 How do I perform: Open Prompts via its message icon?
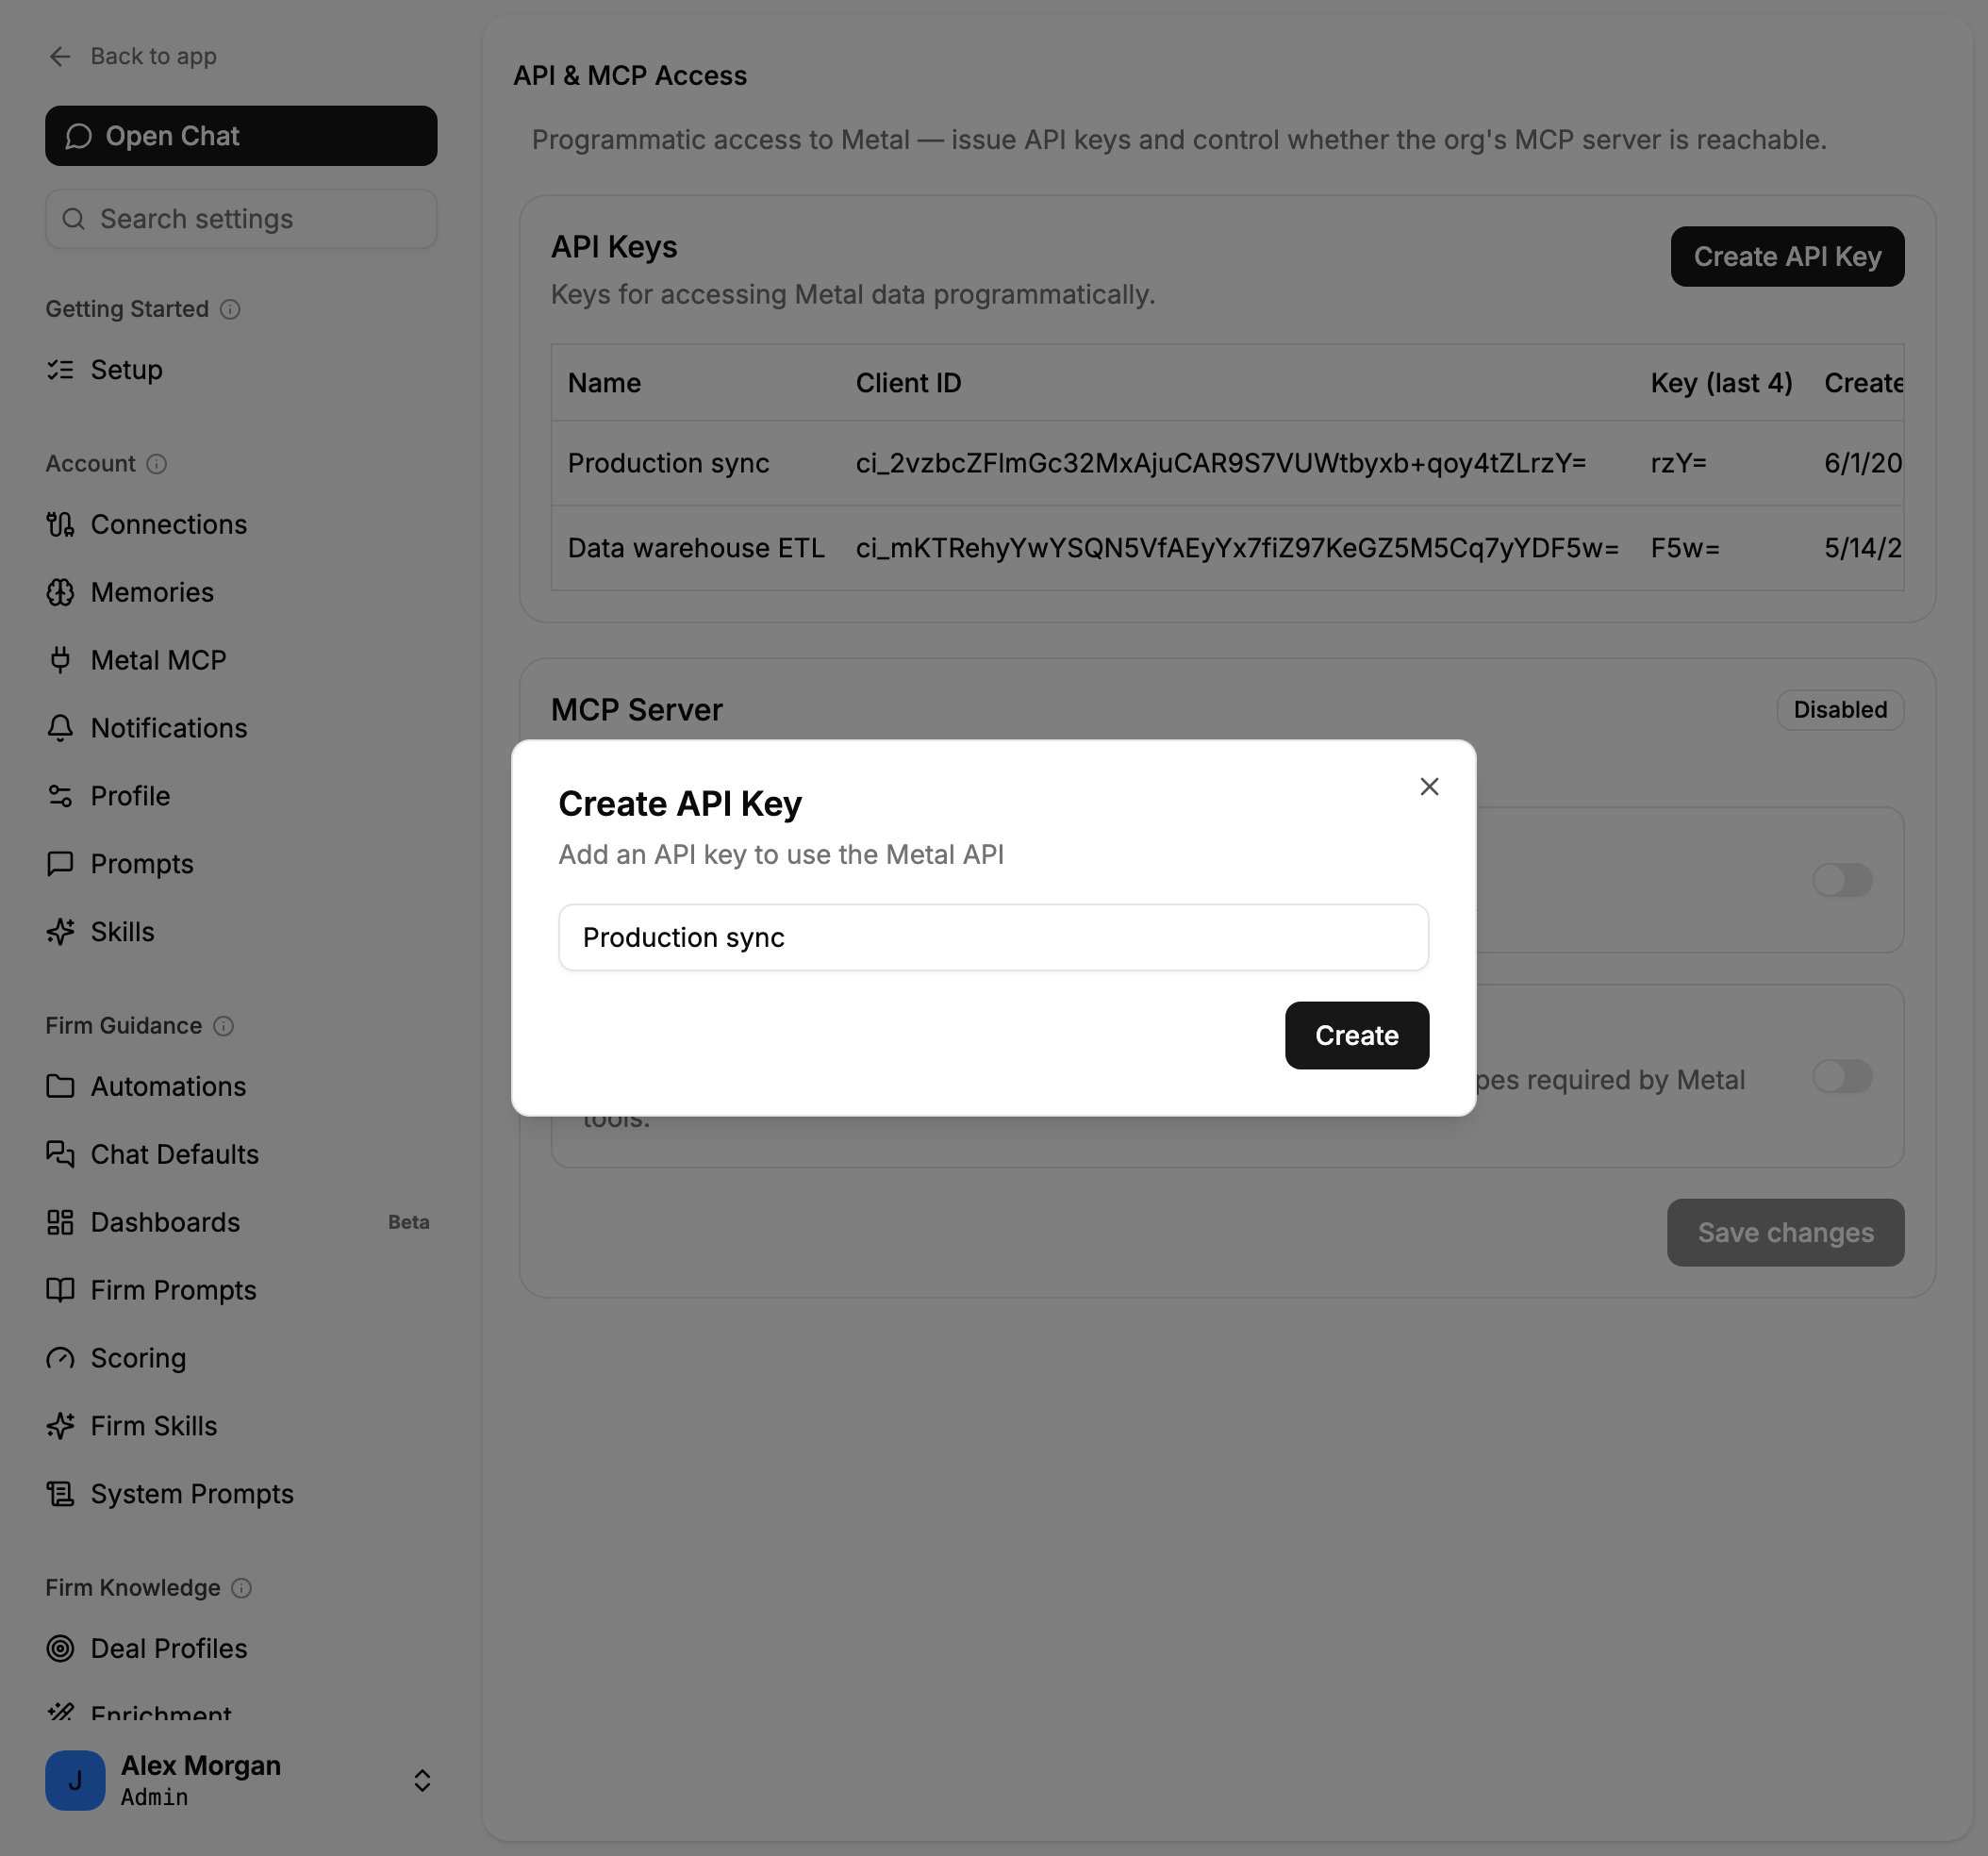tap(60, 864)
